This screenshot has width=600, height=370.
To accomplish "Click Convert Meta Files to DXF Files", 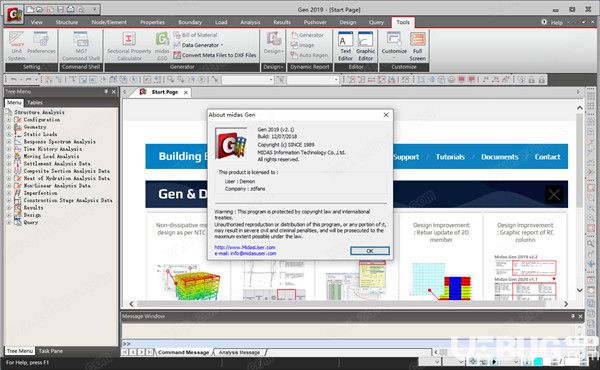I will [215, 55].
